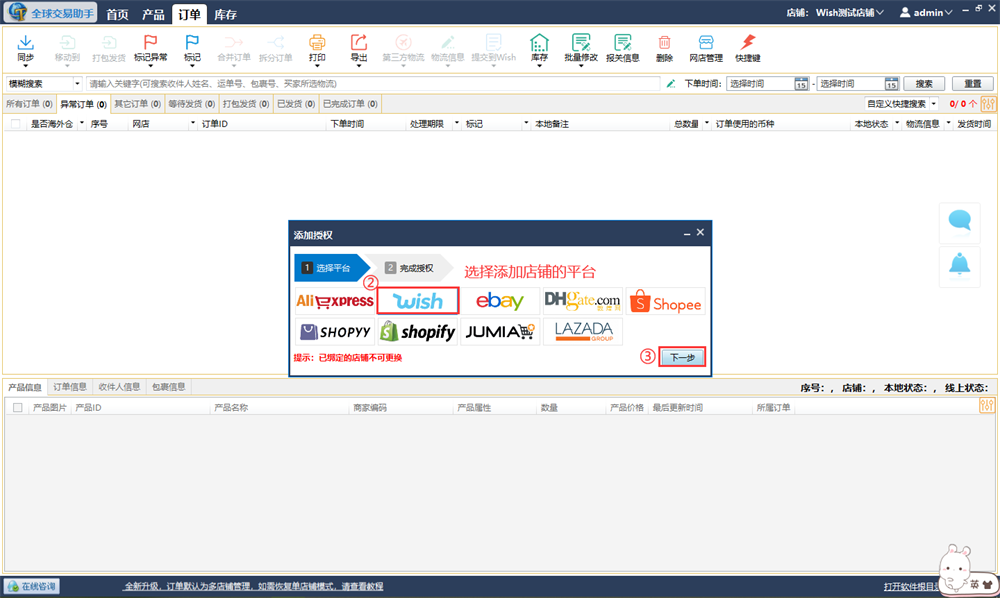The height and width of the screenshot is (598, 1000).
Task: Click the 物流信息 toolbar icon
Action: [448, 43]
